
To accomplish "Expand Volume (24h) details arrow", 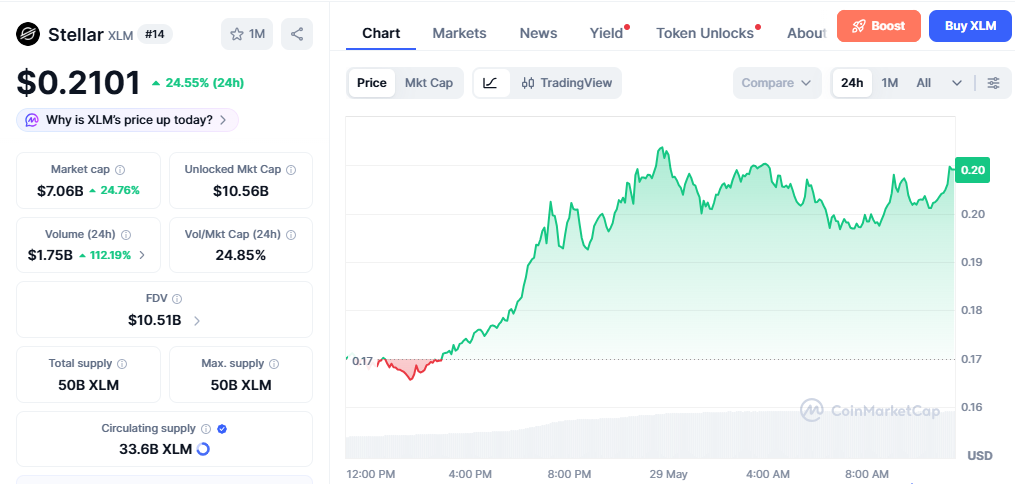I will click(x=142, y=255).
